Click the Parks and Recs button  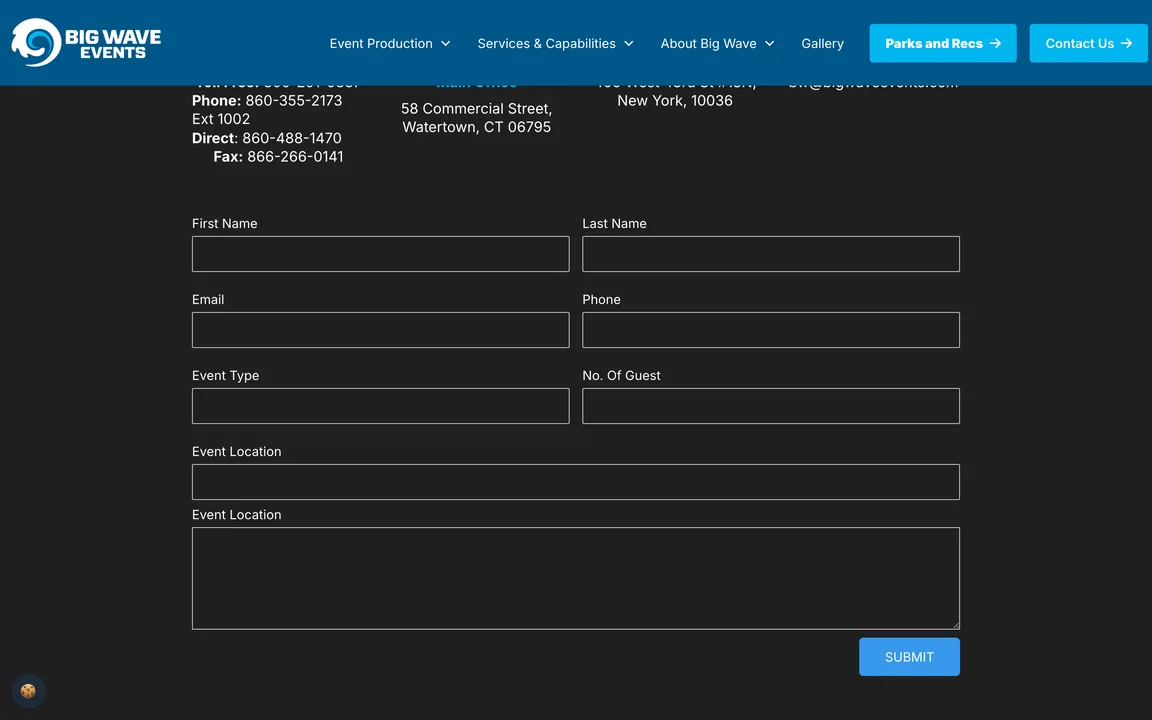[943, 43]
